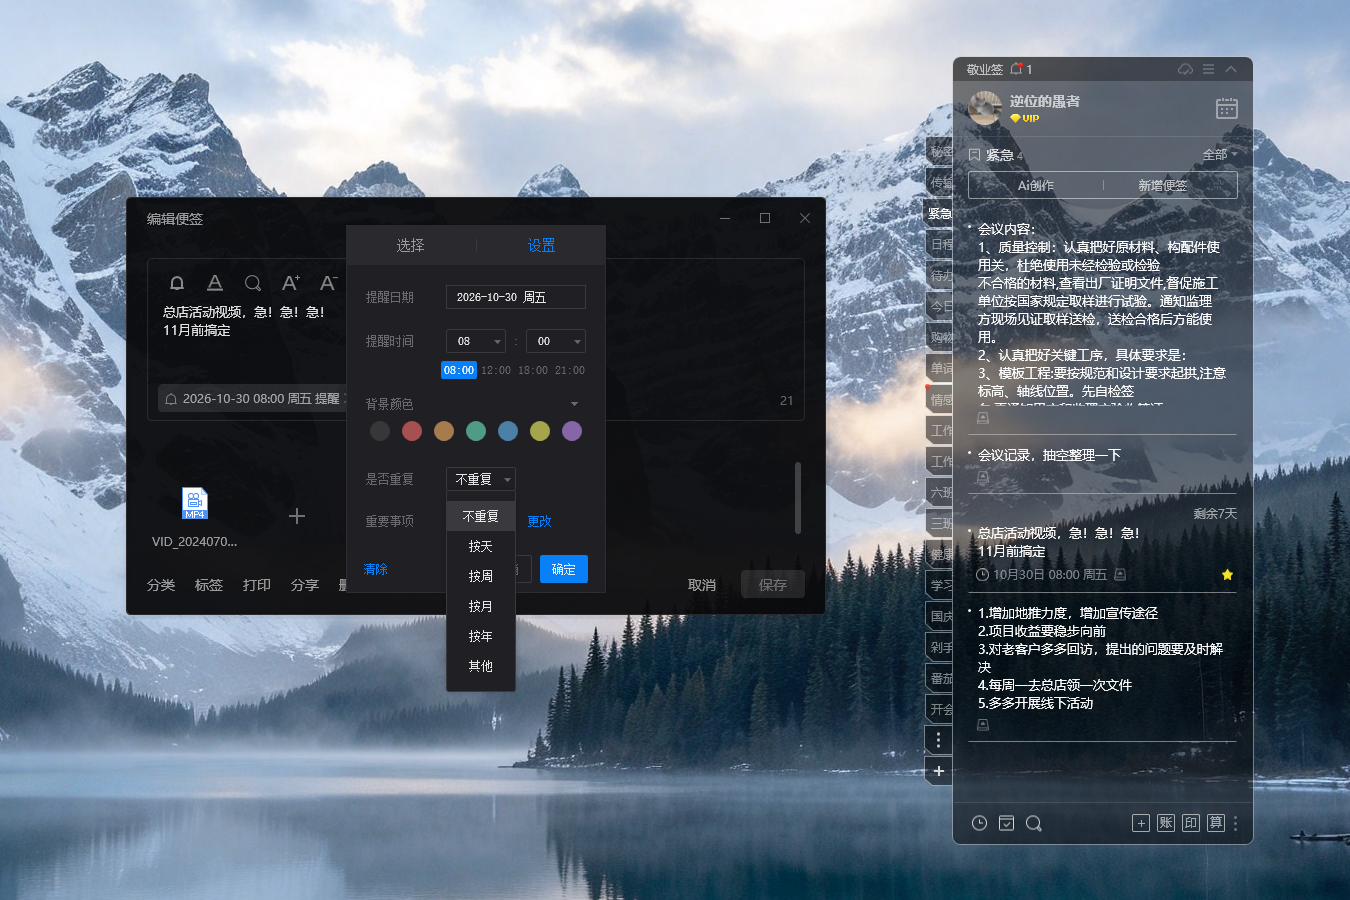Toggle the yellow star on 总店活动视频 note
Viewport: 1350px width, 900px height.
(x=1227, y=575)
